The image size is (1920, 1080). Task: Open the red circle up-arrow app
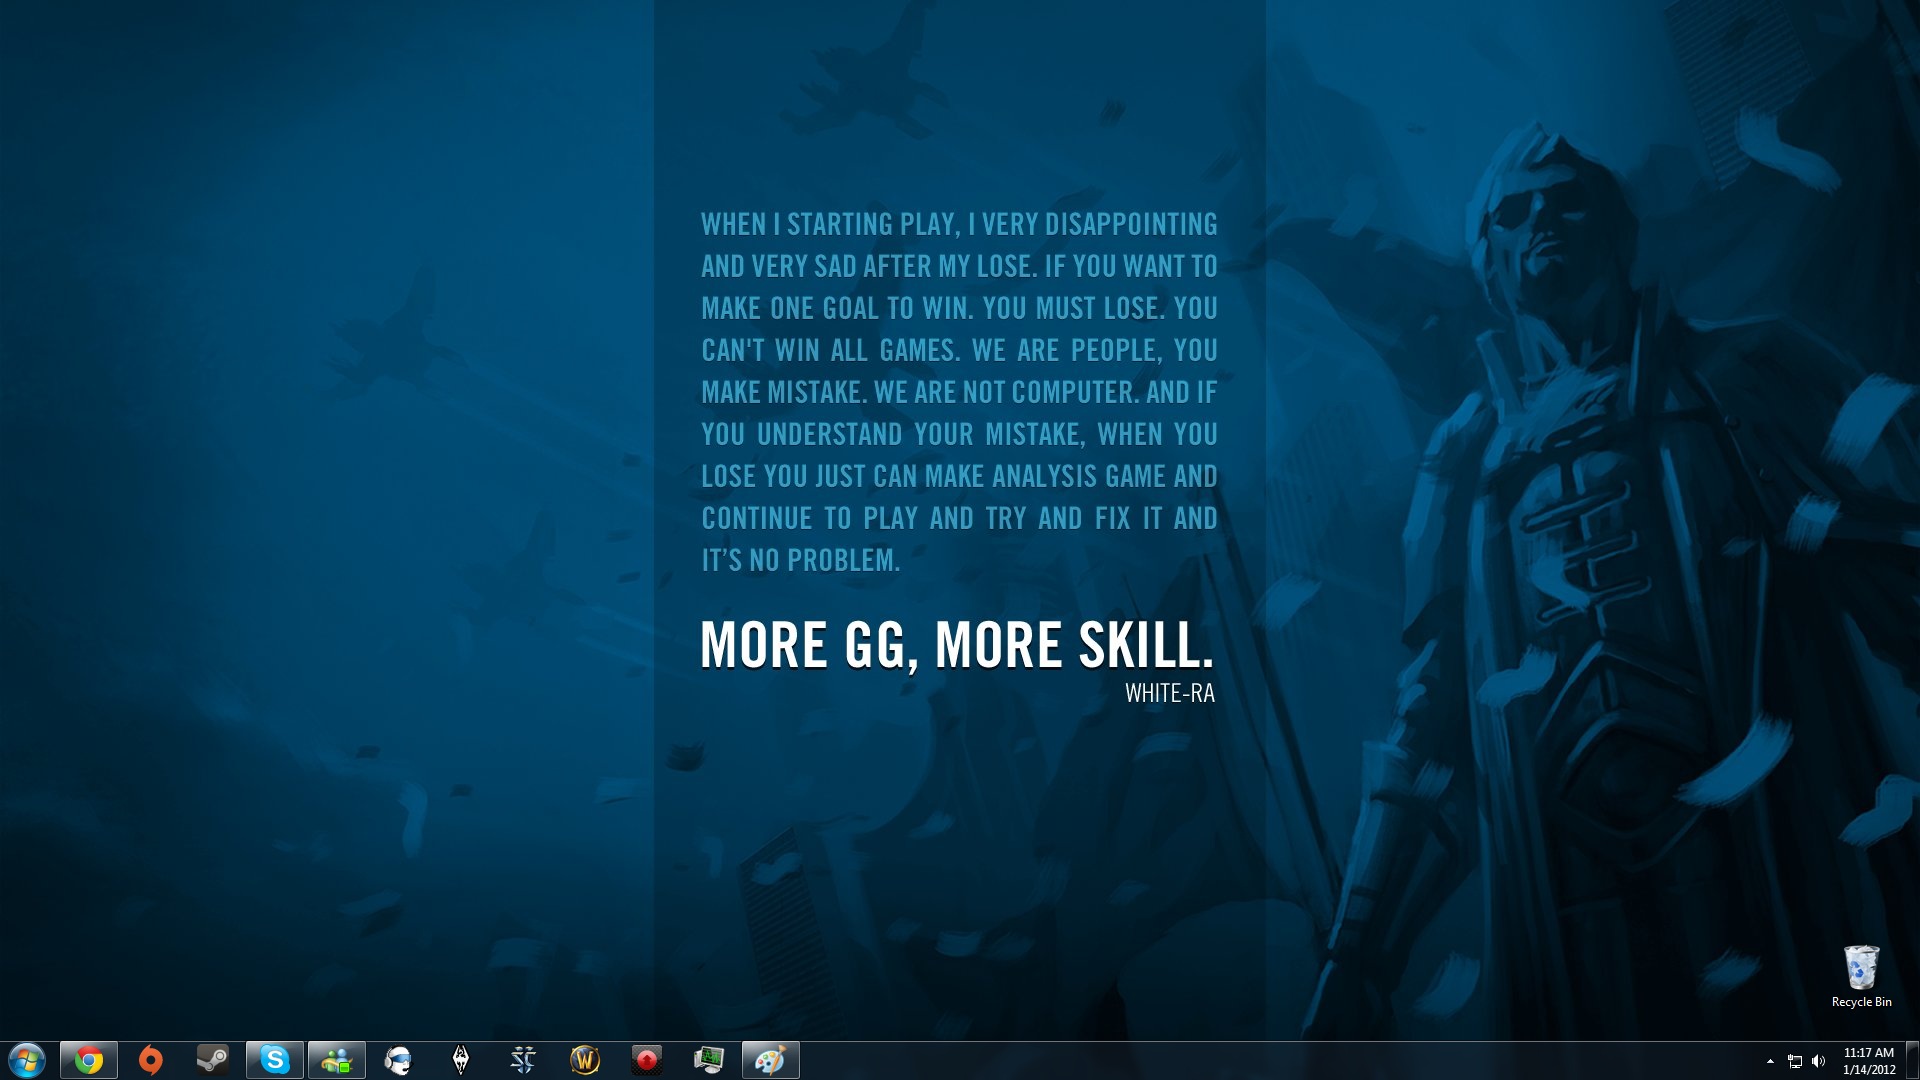(x=647, y=1060)
